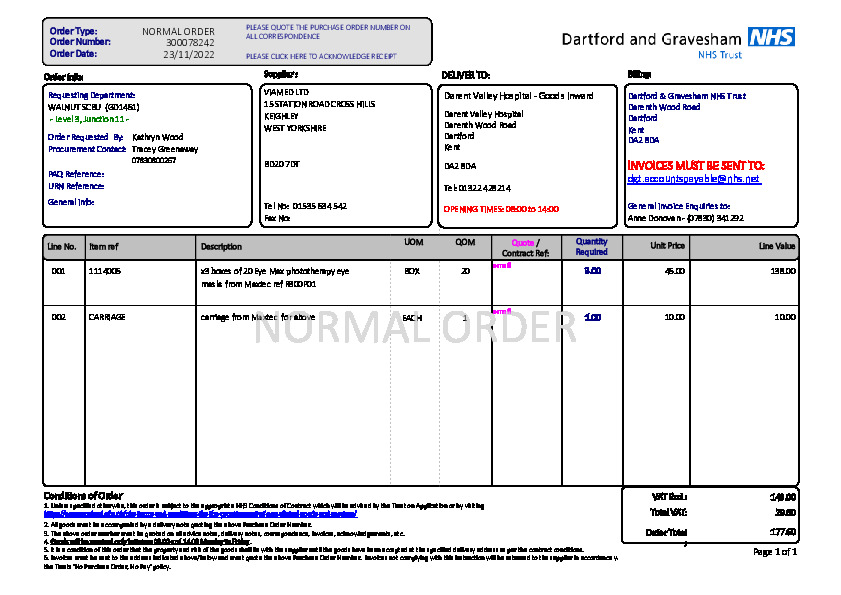Select the 'Unit Price' column header
The width and height of the screenshot is (841, 595).
(x=668, y=246)
